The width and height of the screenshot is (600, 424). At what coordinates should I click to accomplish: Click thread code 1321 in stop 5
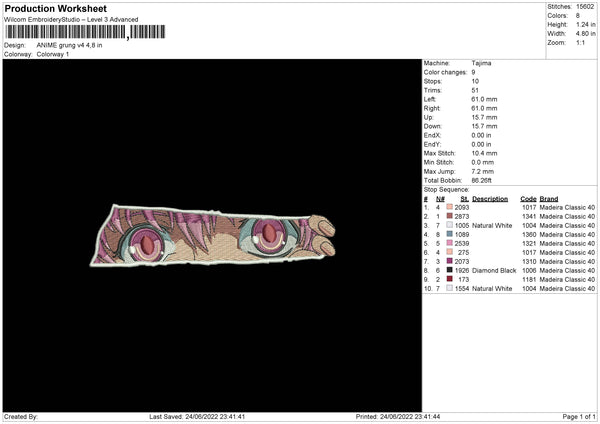(x=529, y=243)
